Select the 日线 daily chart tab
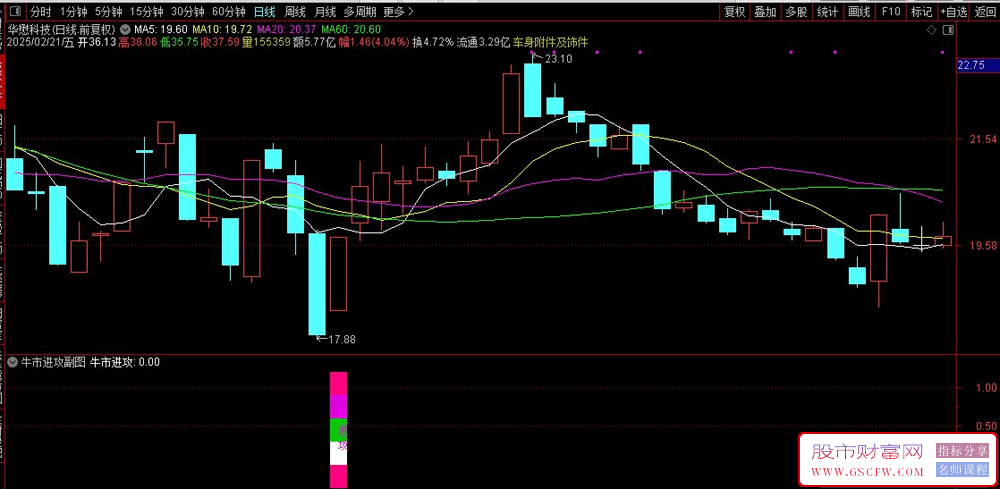Viewport: 1000px width, 489px height. (264, 11)
